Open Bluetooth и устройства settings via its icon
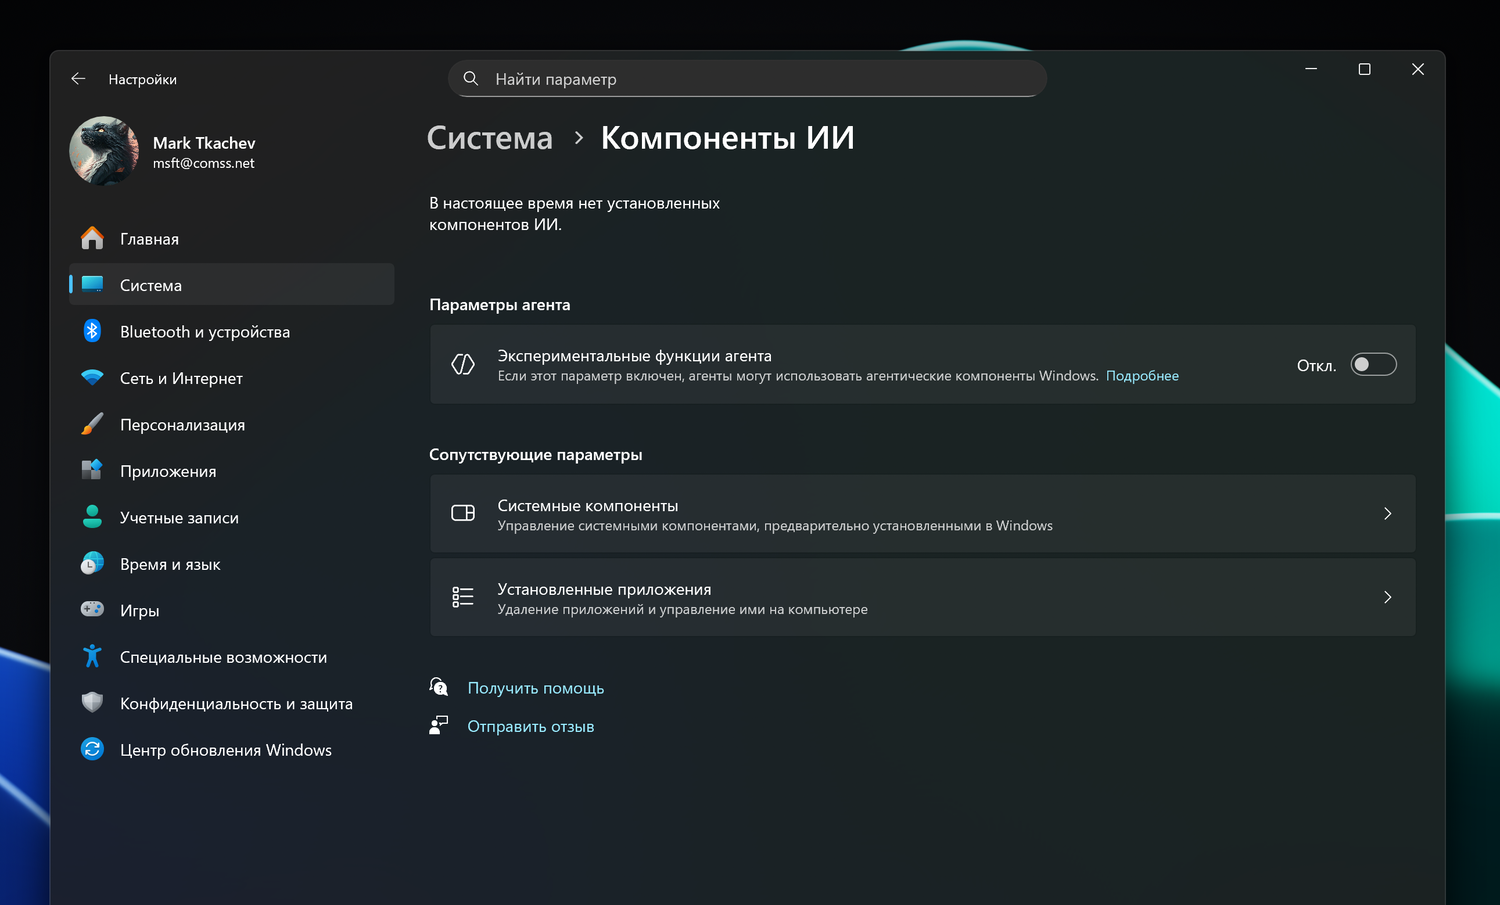1500x905 pixels. click(x=91, y=331)
